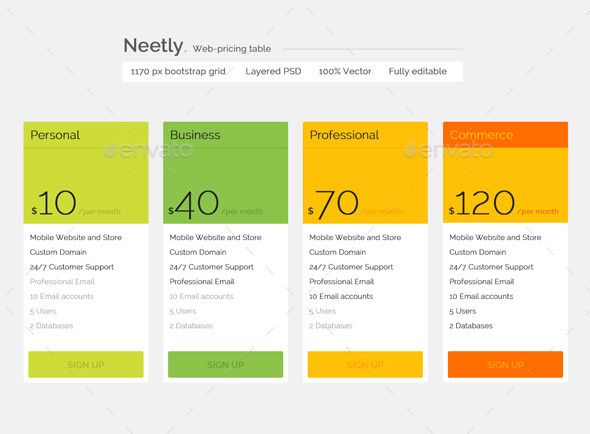
Task: Click '10 Email accounts' in Professional plan
Action: click(341, 296)
